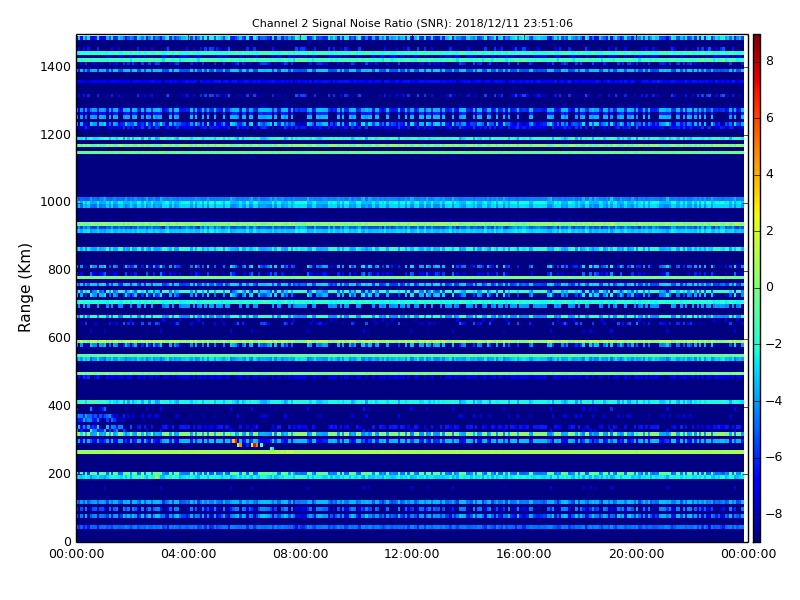Click the 1200 range tick label
Viewport: 800px width, 600px height.
56,135
